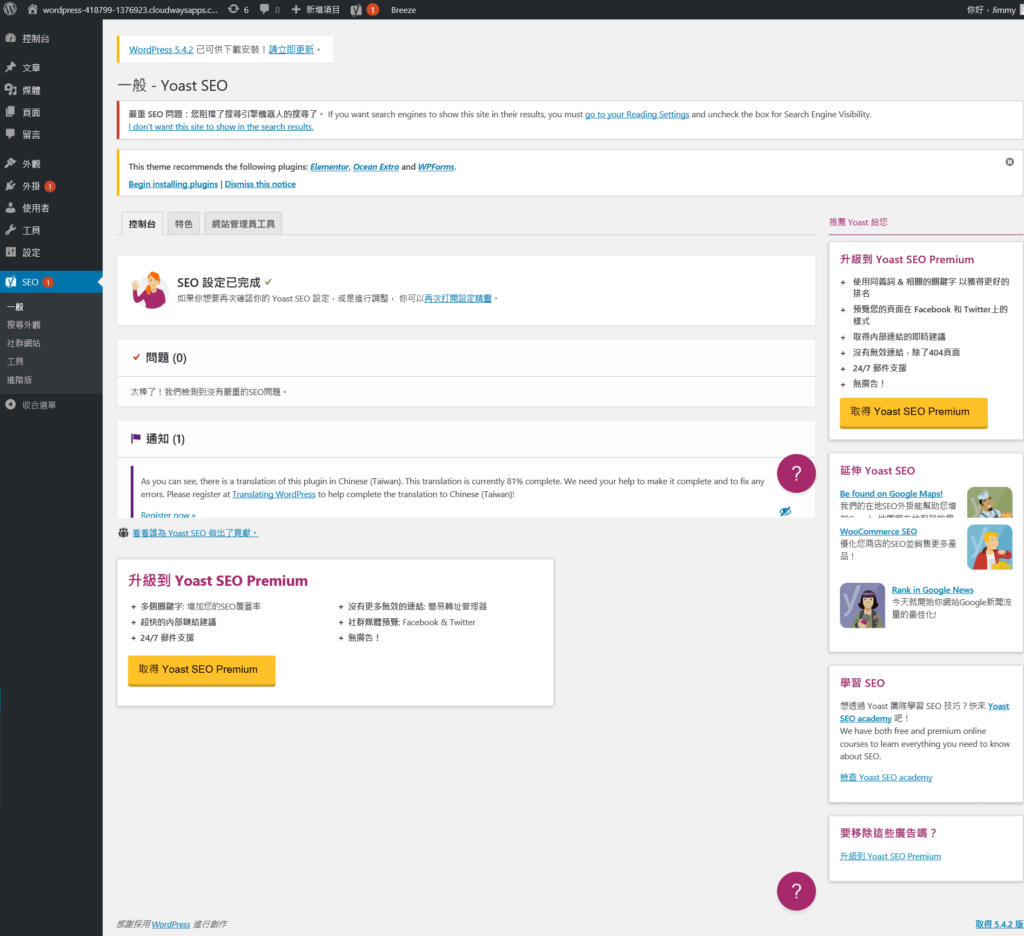Open Ocean Extra plugin link
Screen dimensions: 1024x936
point(376,167)
